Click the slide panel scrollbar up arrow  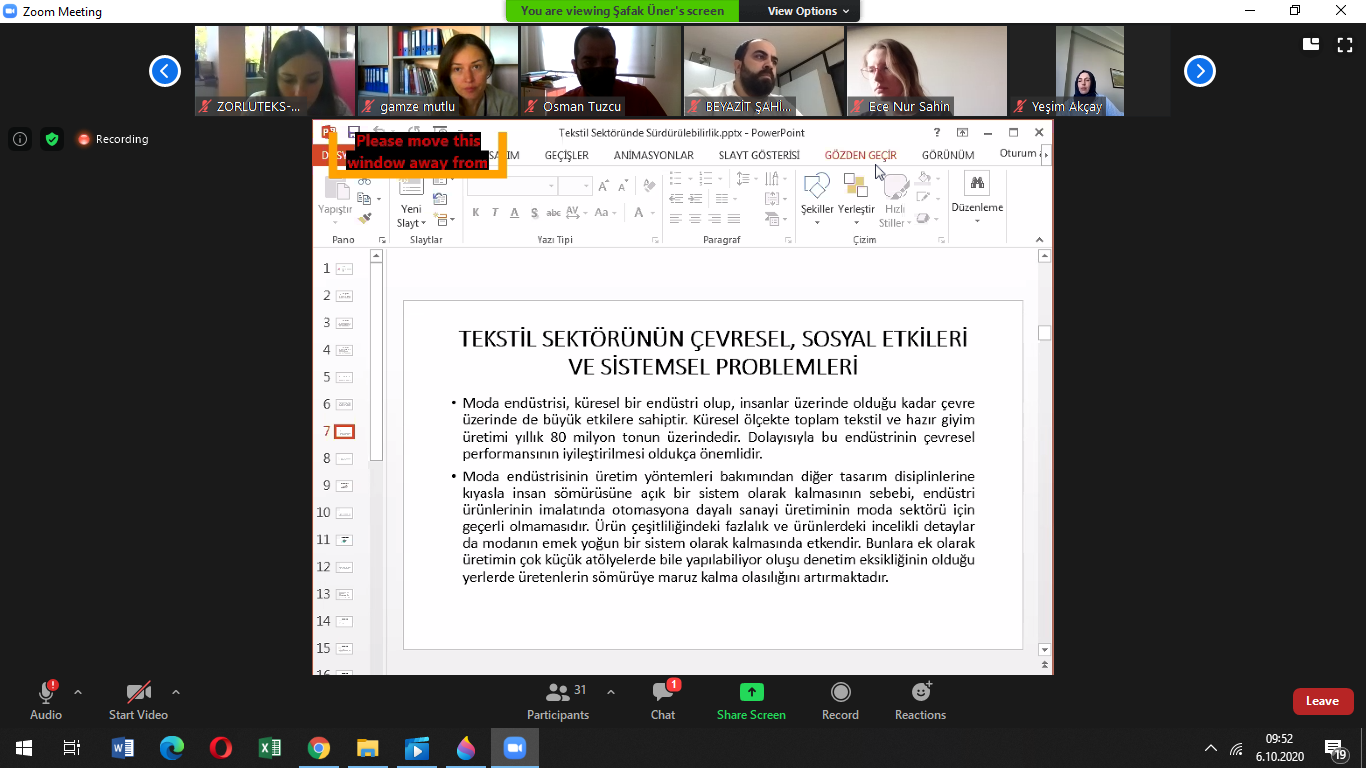pyautogui.click(x=377, y=256)
